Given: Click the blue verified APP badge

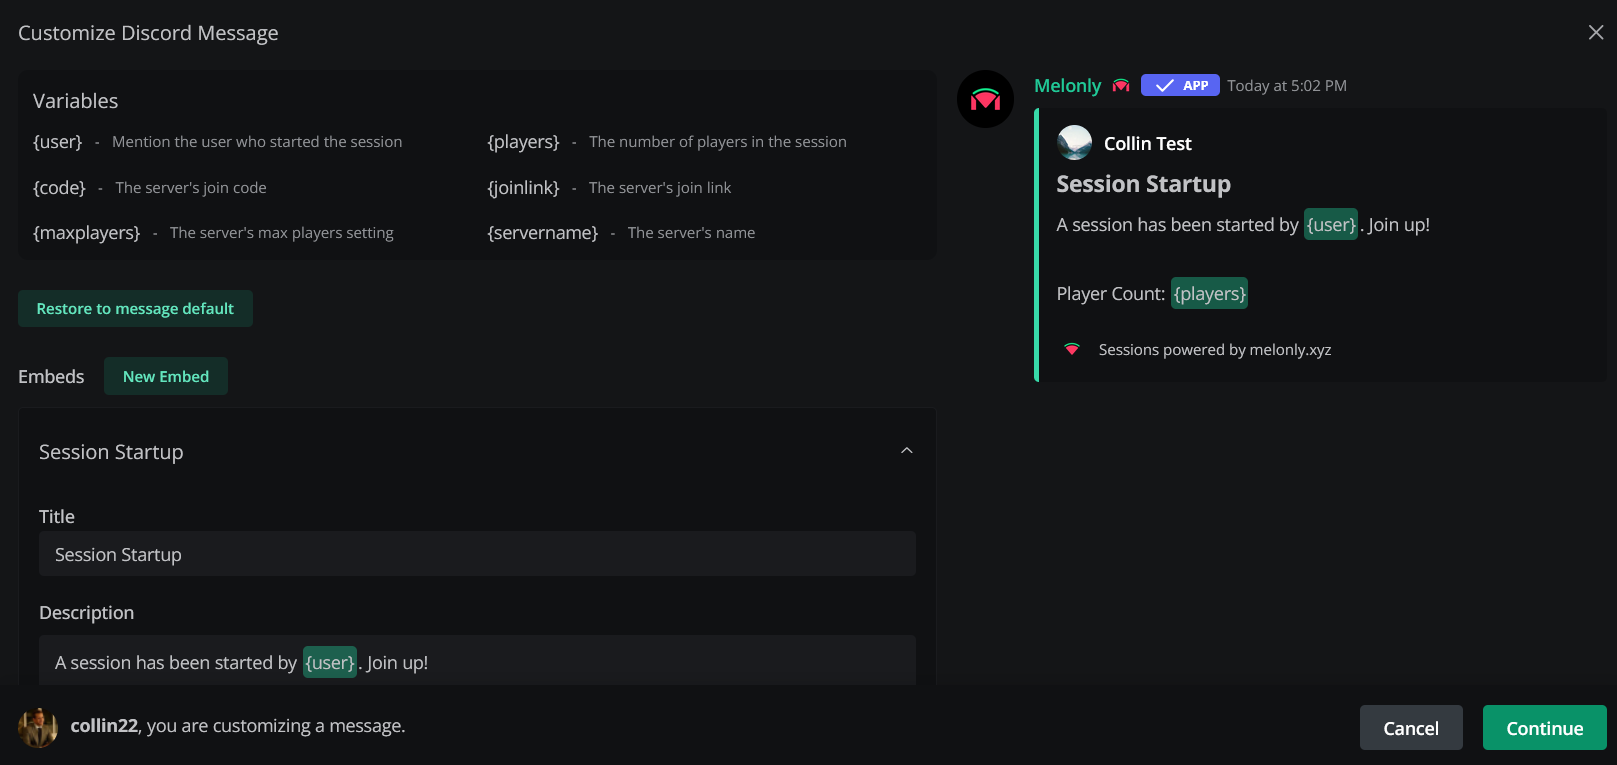Looking at the screenshot, I should click(1180, 85).
